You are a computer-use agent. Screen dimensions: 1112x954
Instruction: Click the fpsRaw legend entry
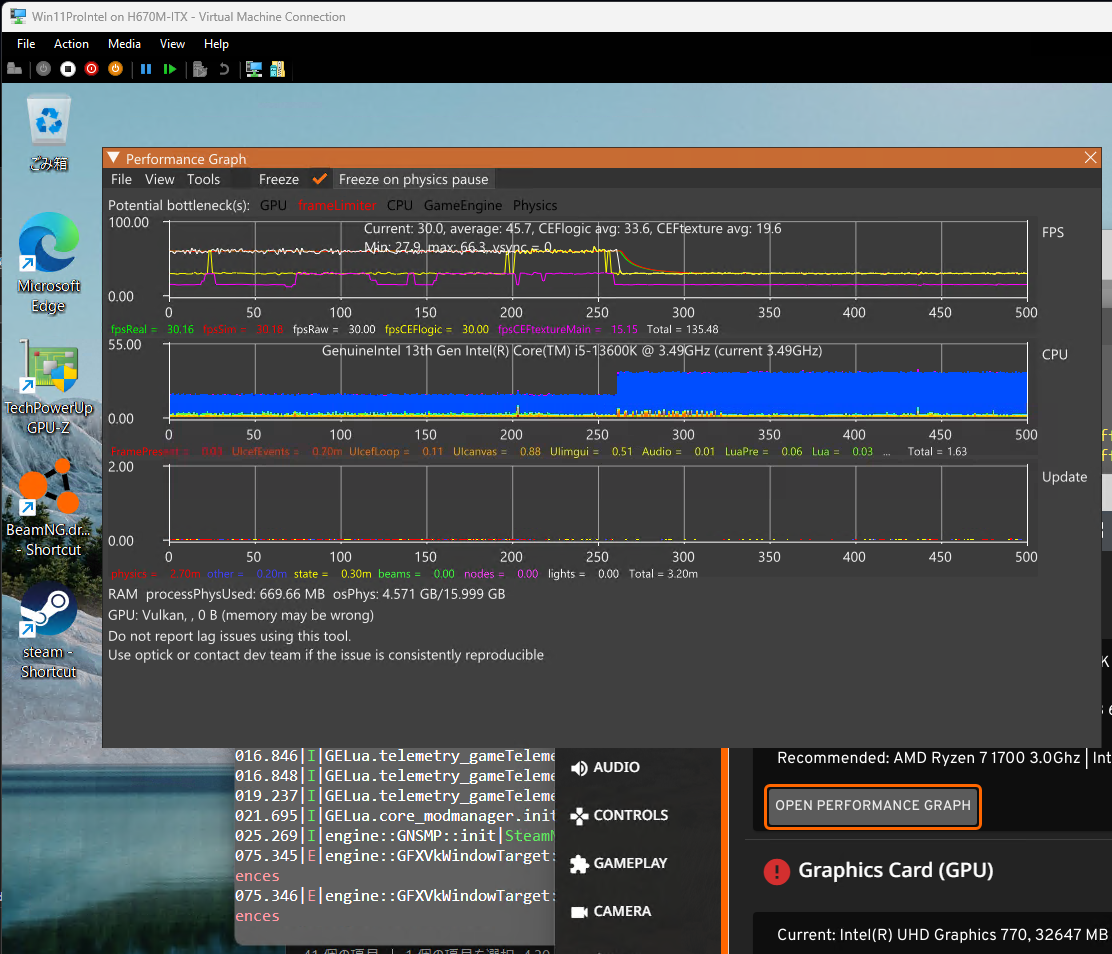[x=334, y=330]
